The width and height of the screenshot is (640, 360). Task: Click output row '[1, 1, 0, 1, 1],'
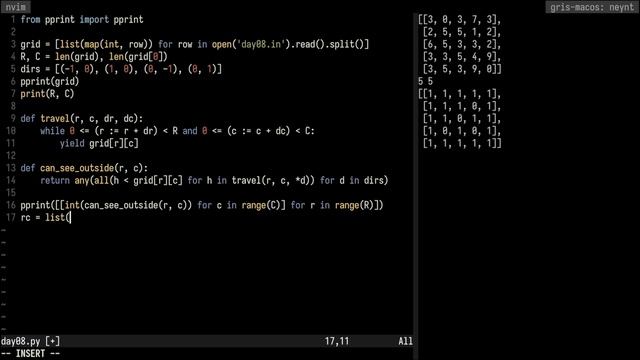click(462, 119)
